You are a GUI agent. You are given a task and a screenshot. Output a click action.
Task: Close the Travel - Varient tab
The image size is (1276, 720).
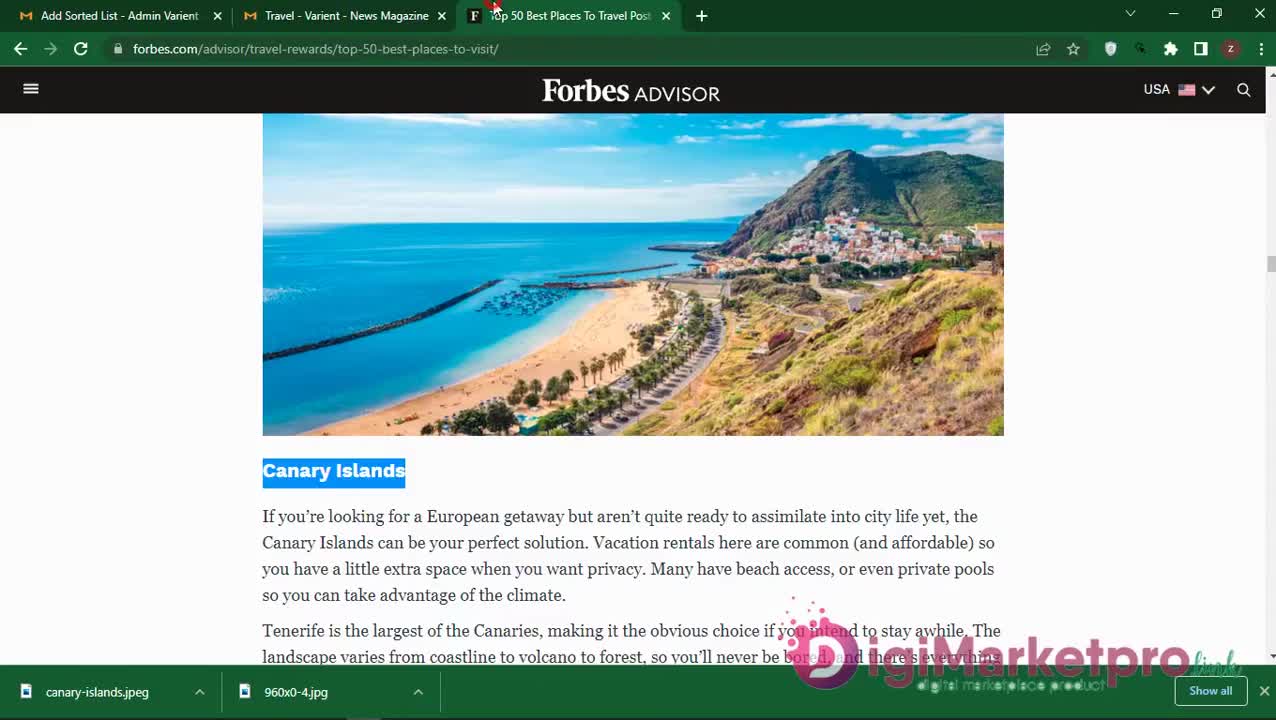(442, 16)
